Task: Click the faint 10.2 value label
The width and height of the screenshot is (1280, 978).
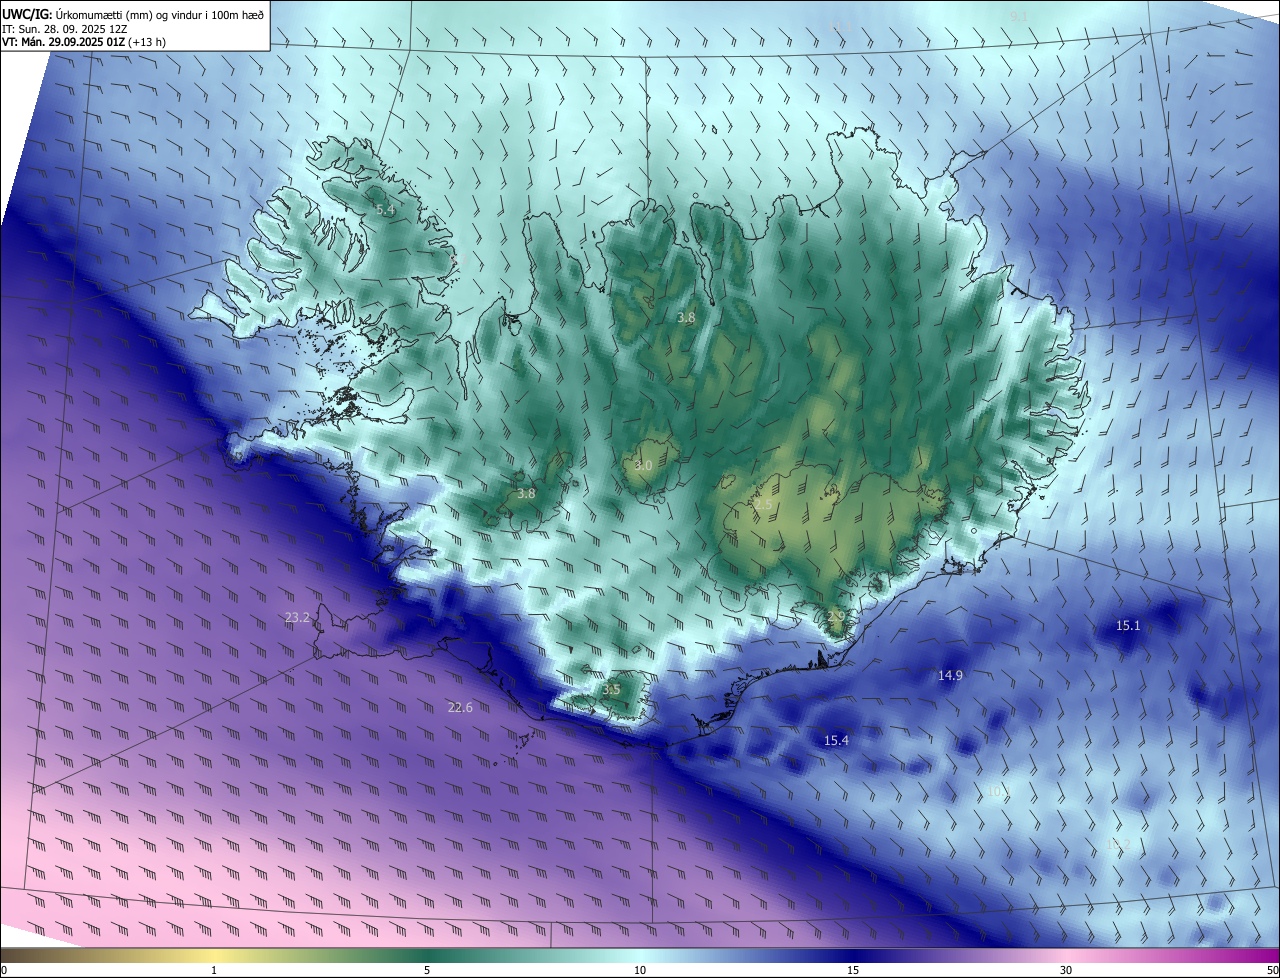Action: click(x=1118, y=845)
